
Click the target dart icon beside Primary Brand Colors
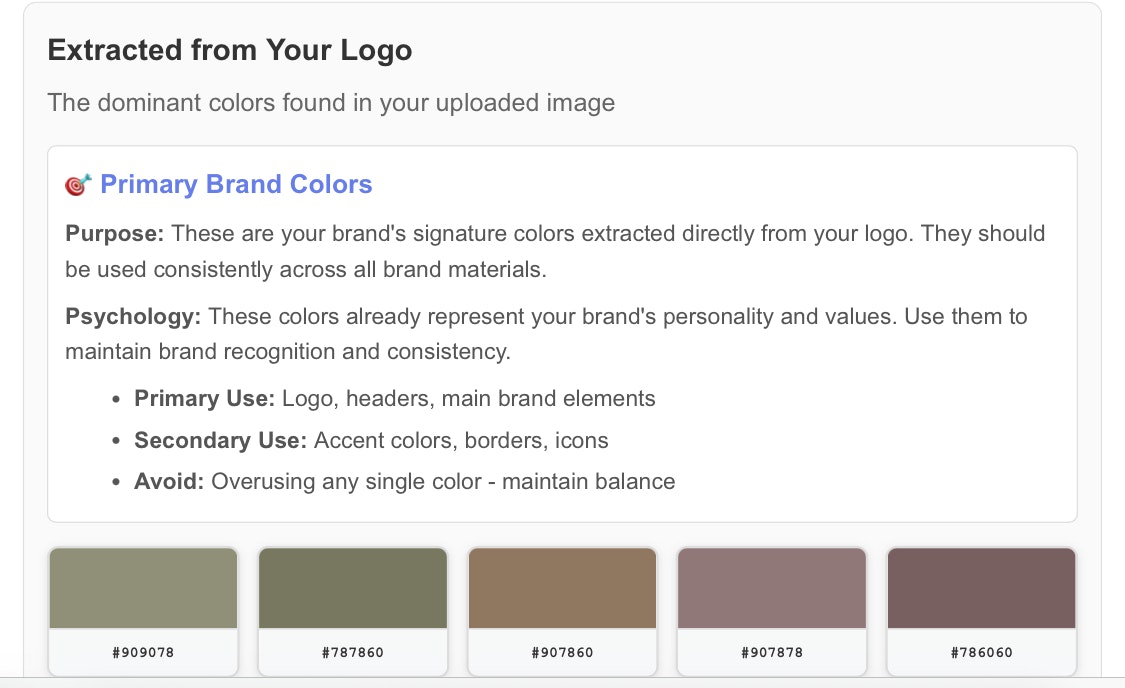click(x=78, y=184)
